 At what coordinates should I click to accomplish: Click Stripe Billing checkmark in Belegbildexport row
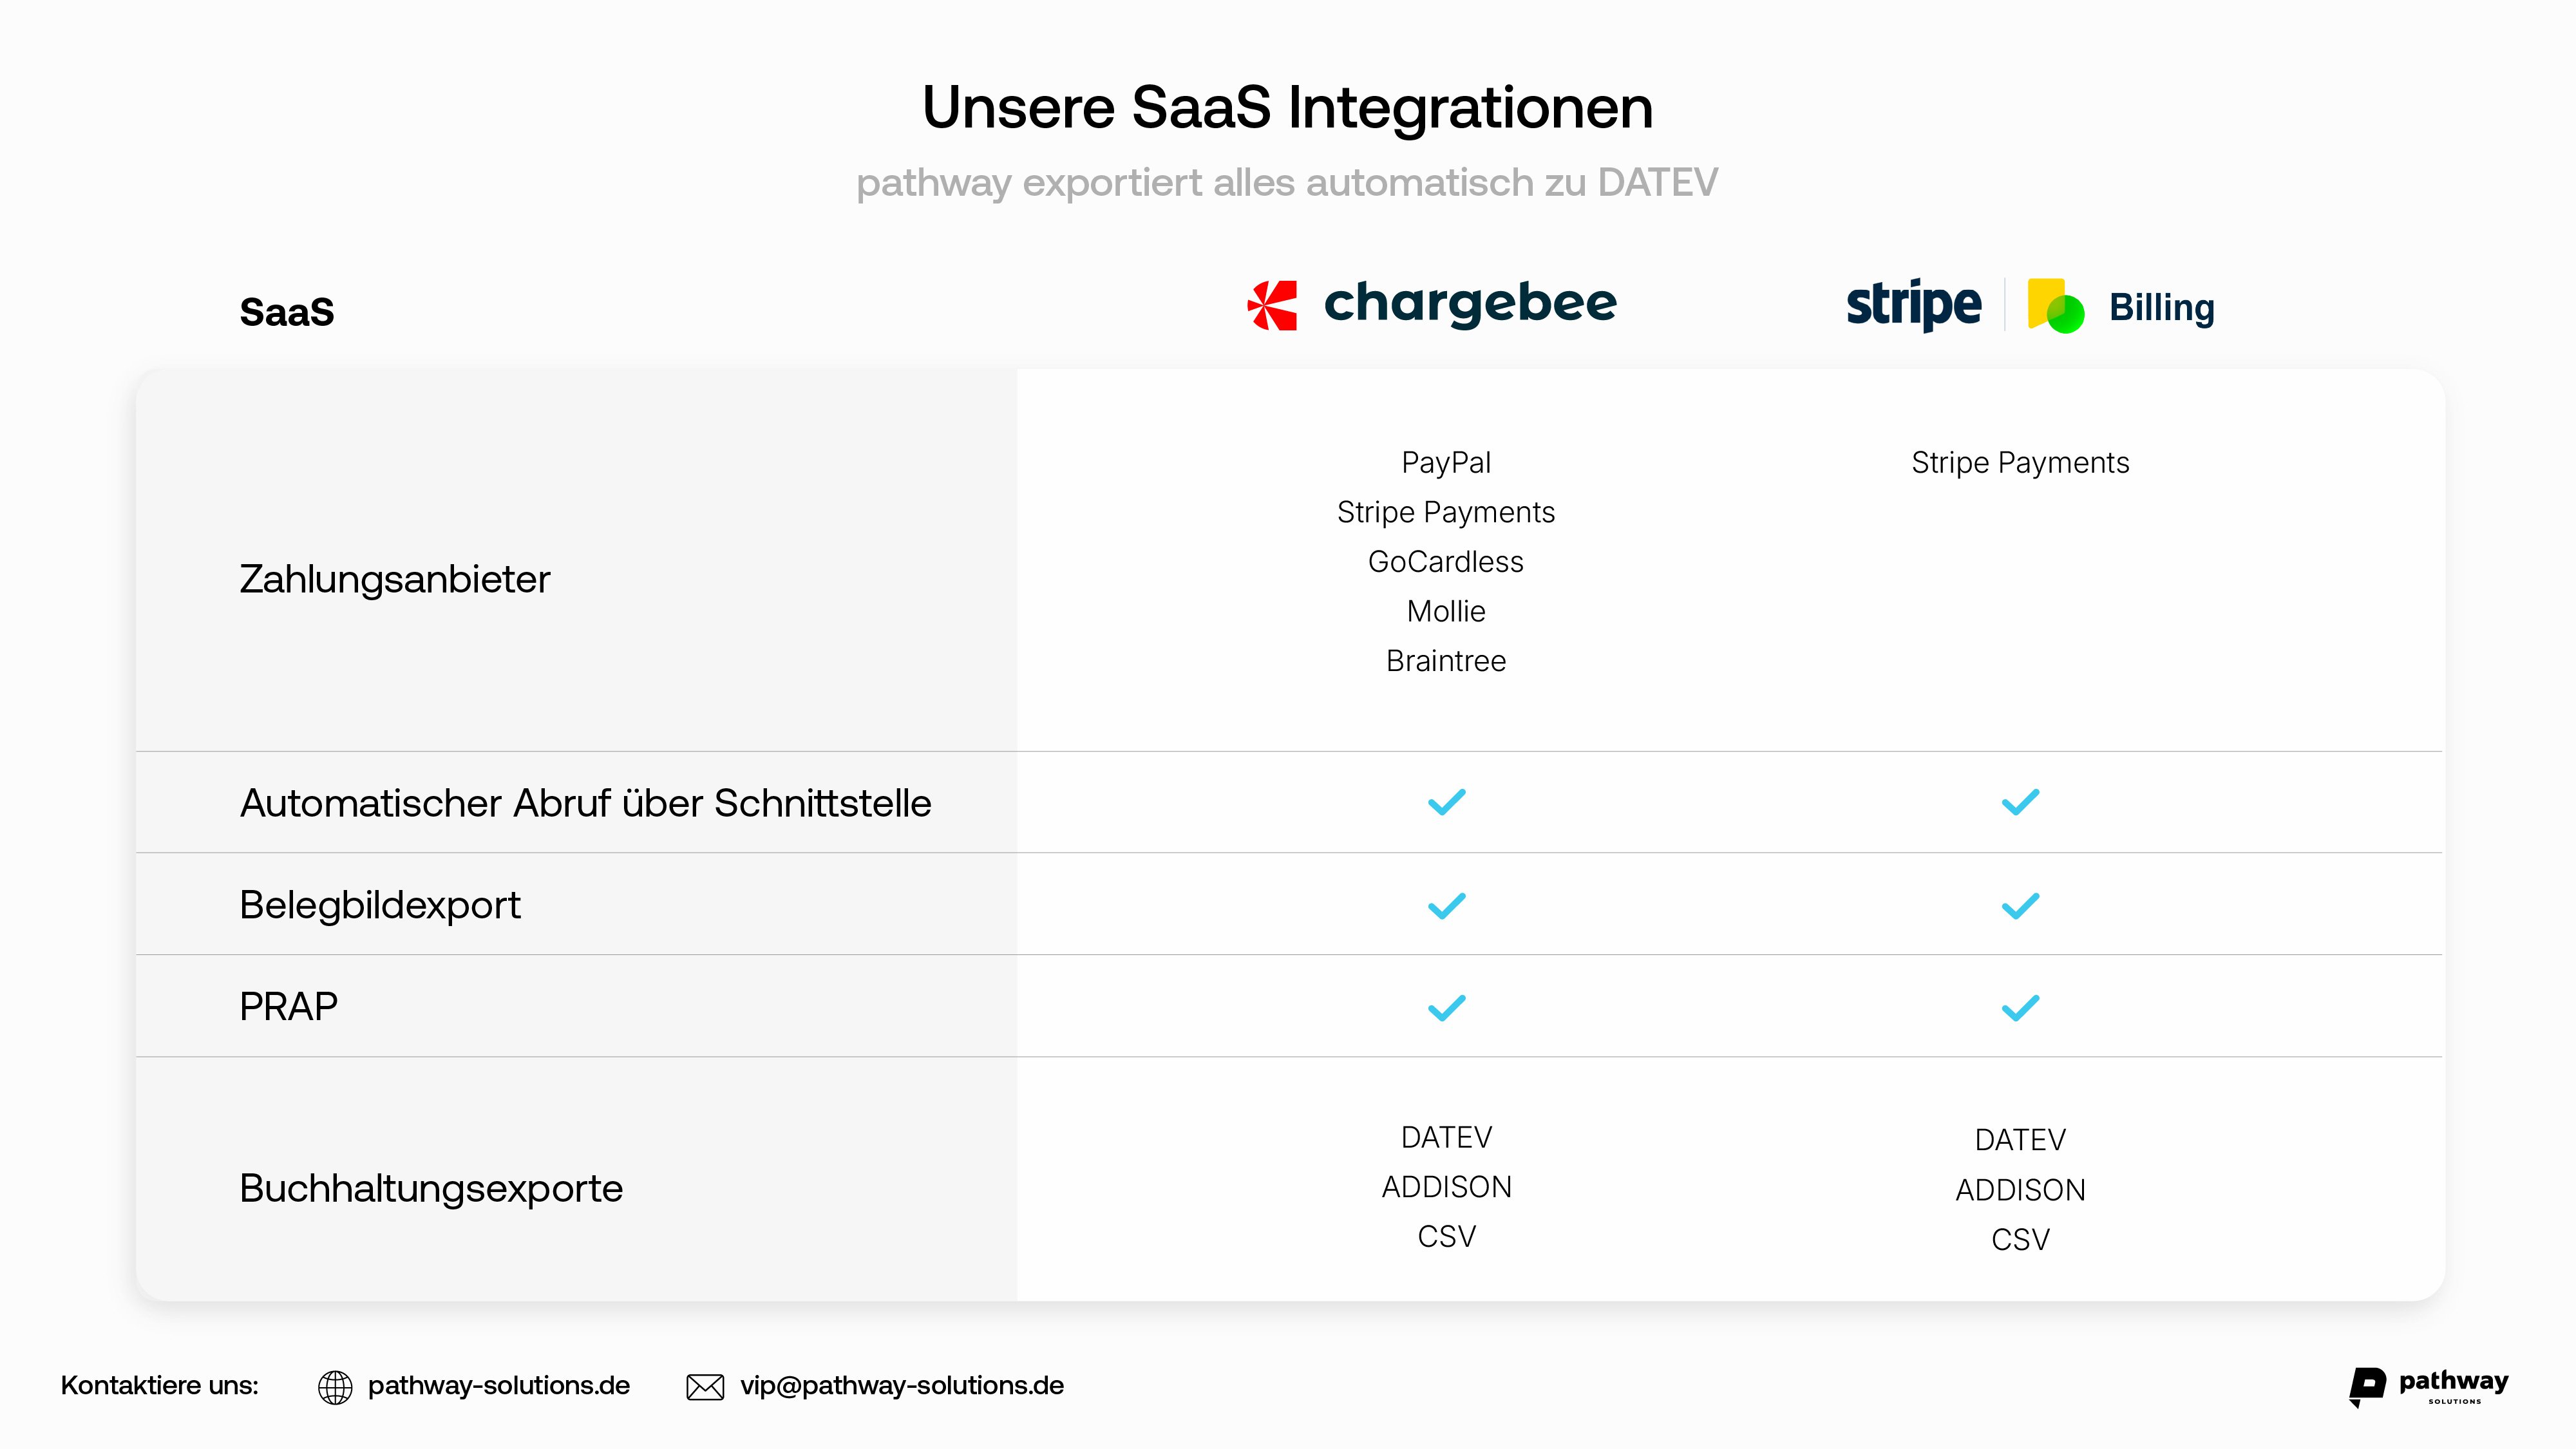[x=2020, y=906]
